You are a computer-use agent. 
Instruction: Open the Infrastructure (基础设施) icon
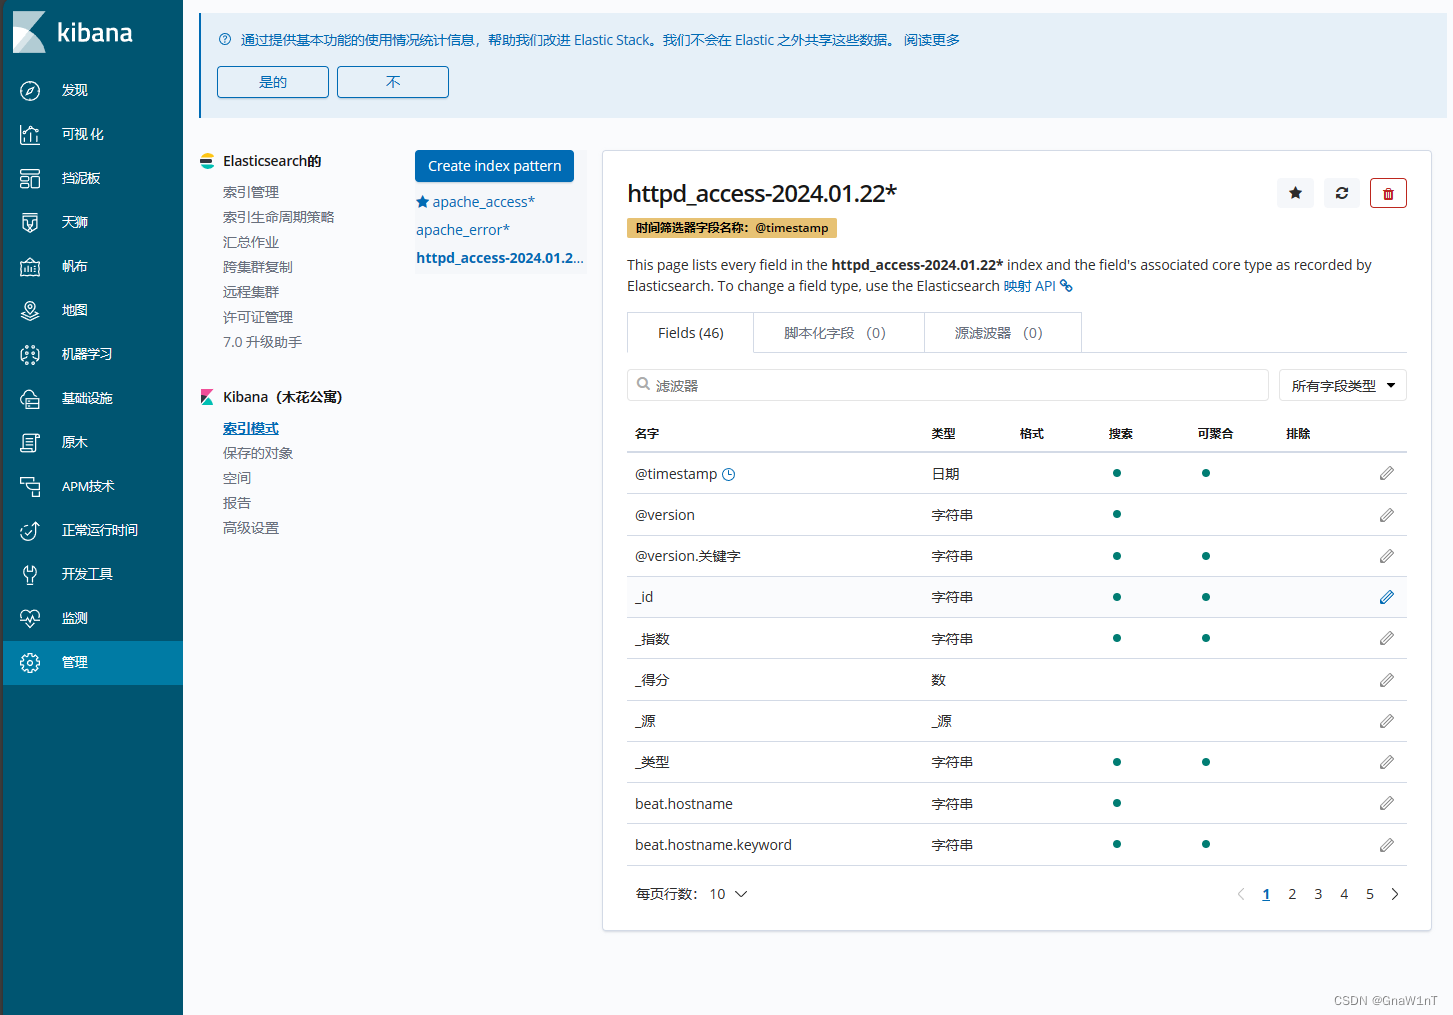pyautogui.click(x=30, y=399)
